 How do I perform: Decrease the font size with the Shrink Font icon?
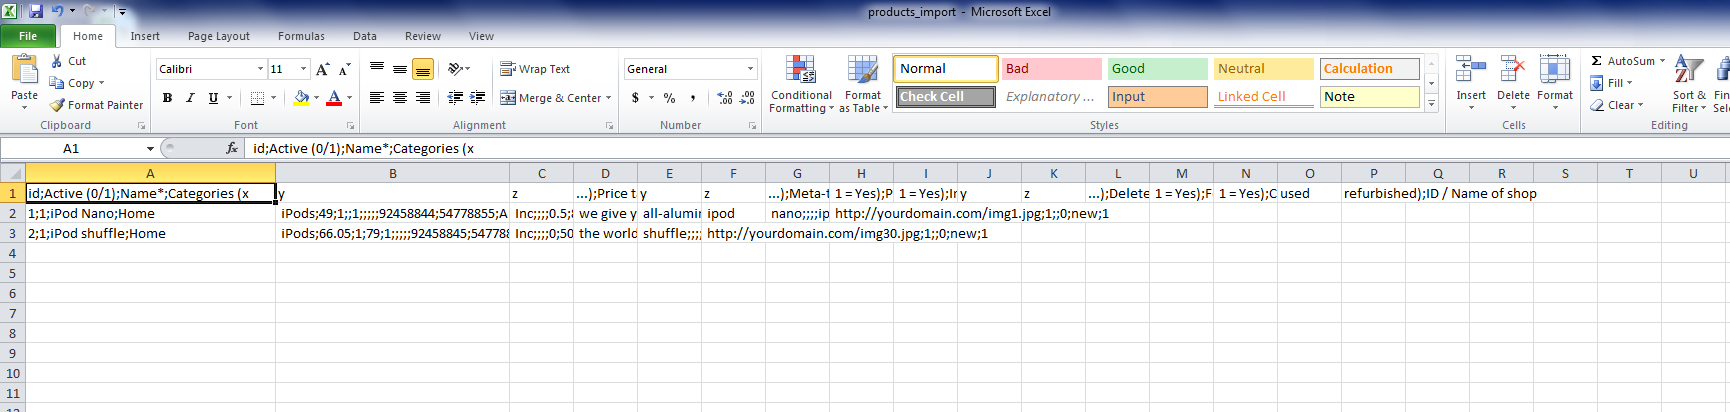click(344, 69)
